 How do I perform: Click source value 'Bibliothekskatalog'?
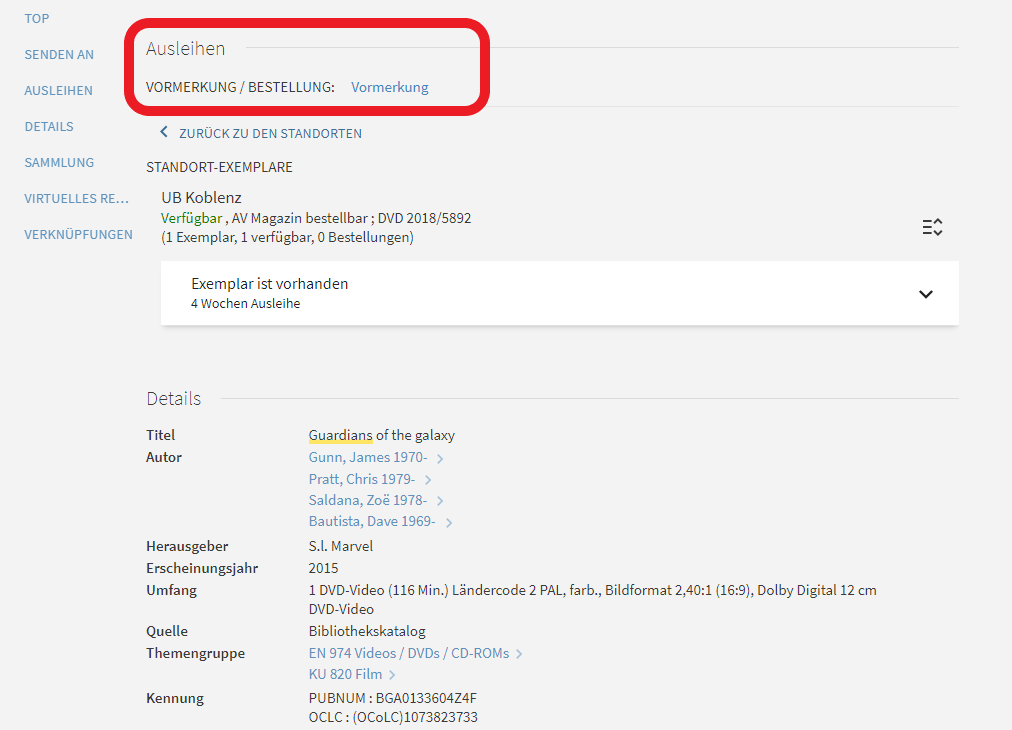(367, 632)
